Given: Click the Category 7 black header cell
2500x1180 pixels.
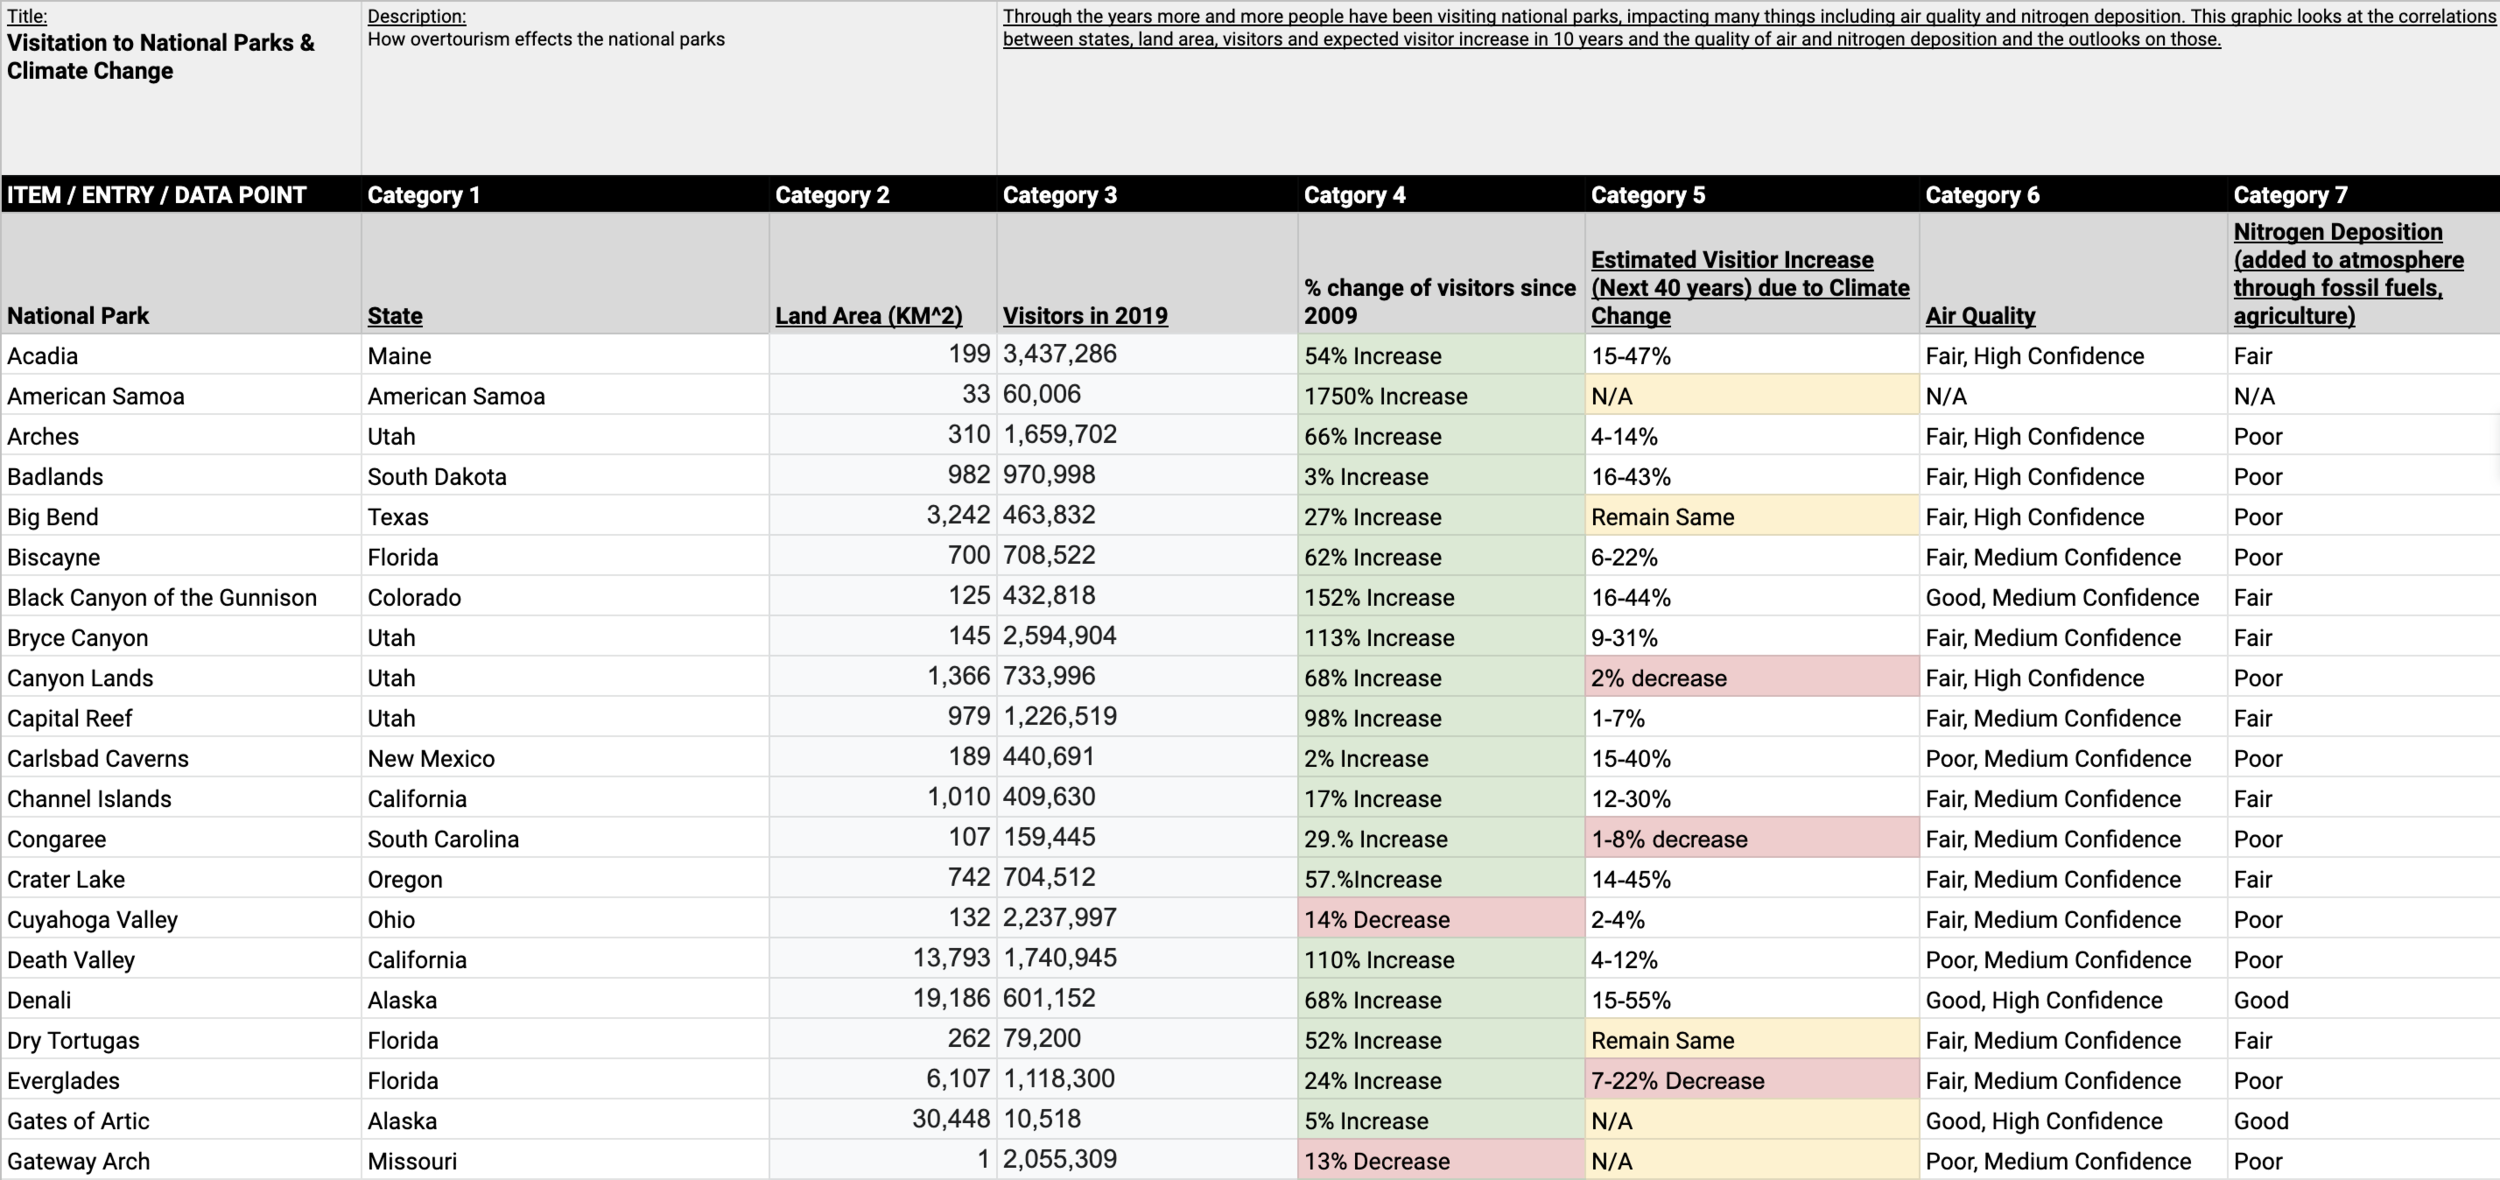Looking at the screenshot, I should (x=2290, y=195).
